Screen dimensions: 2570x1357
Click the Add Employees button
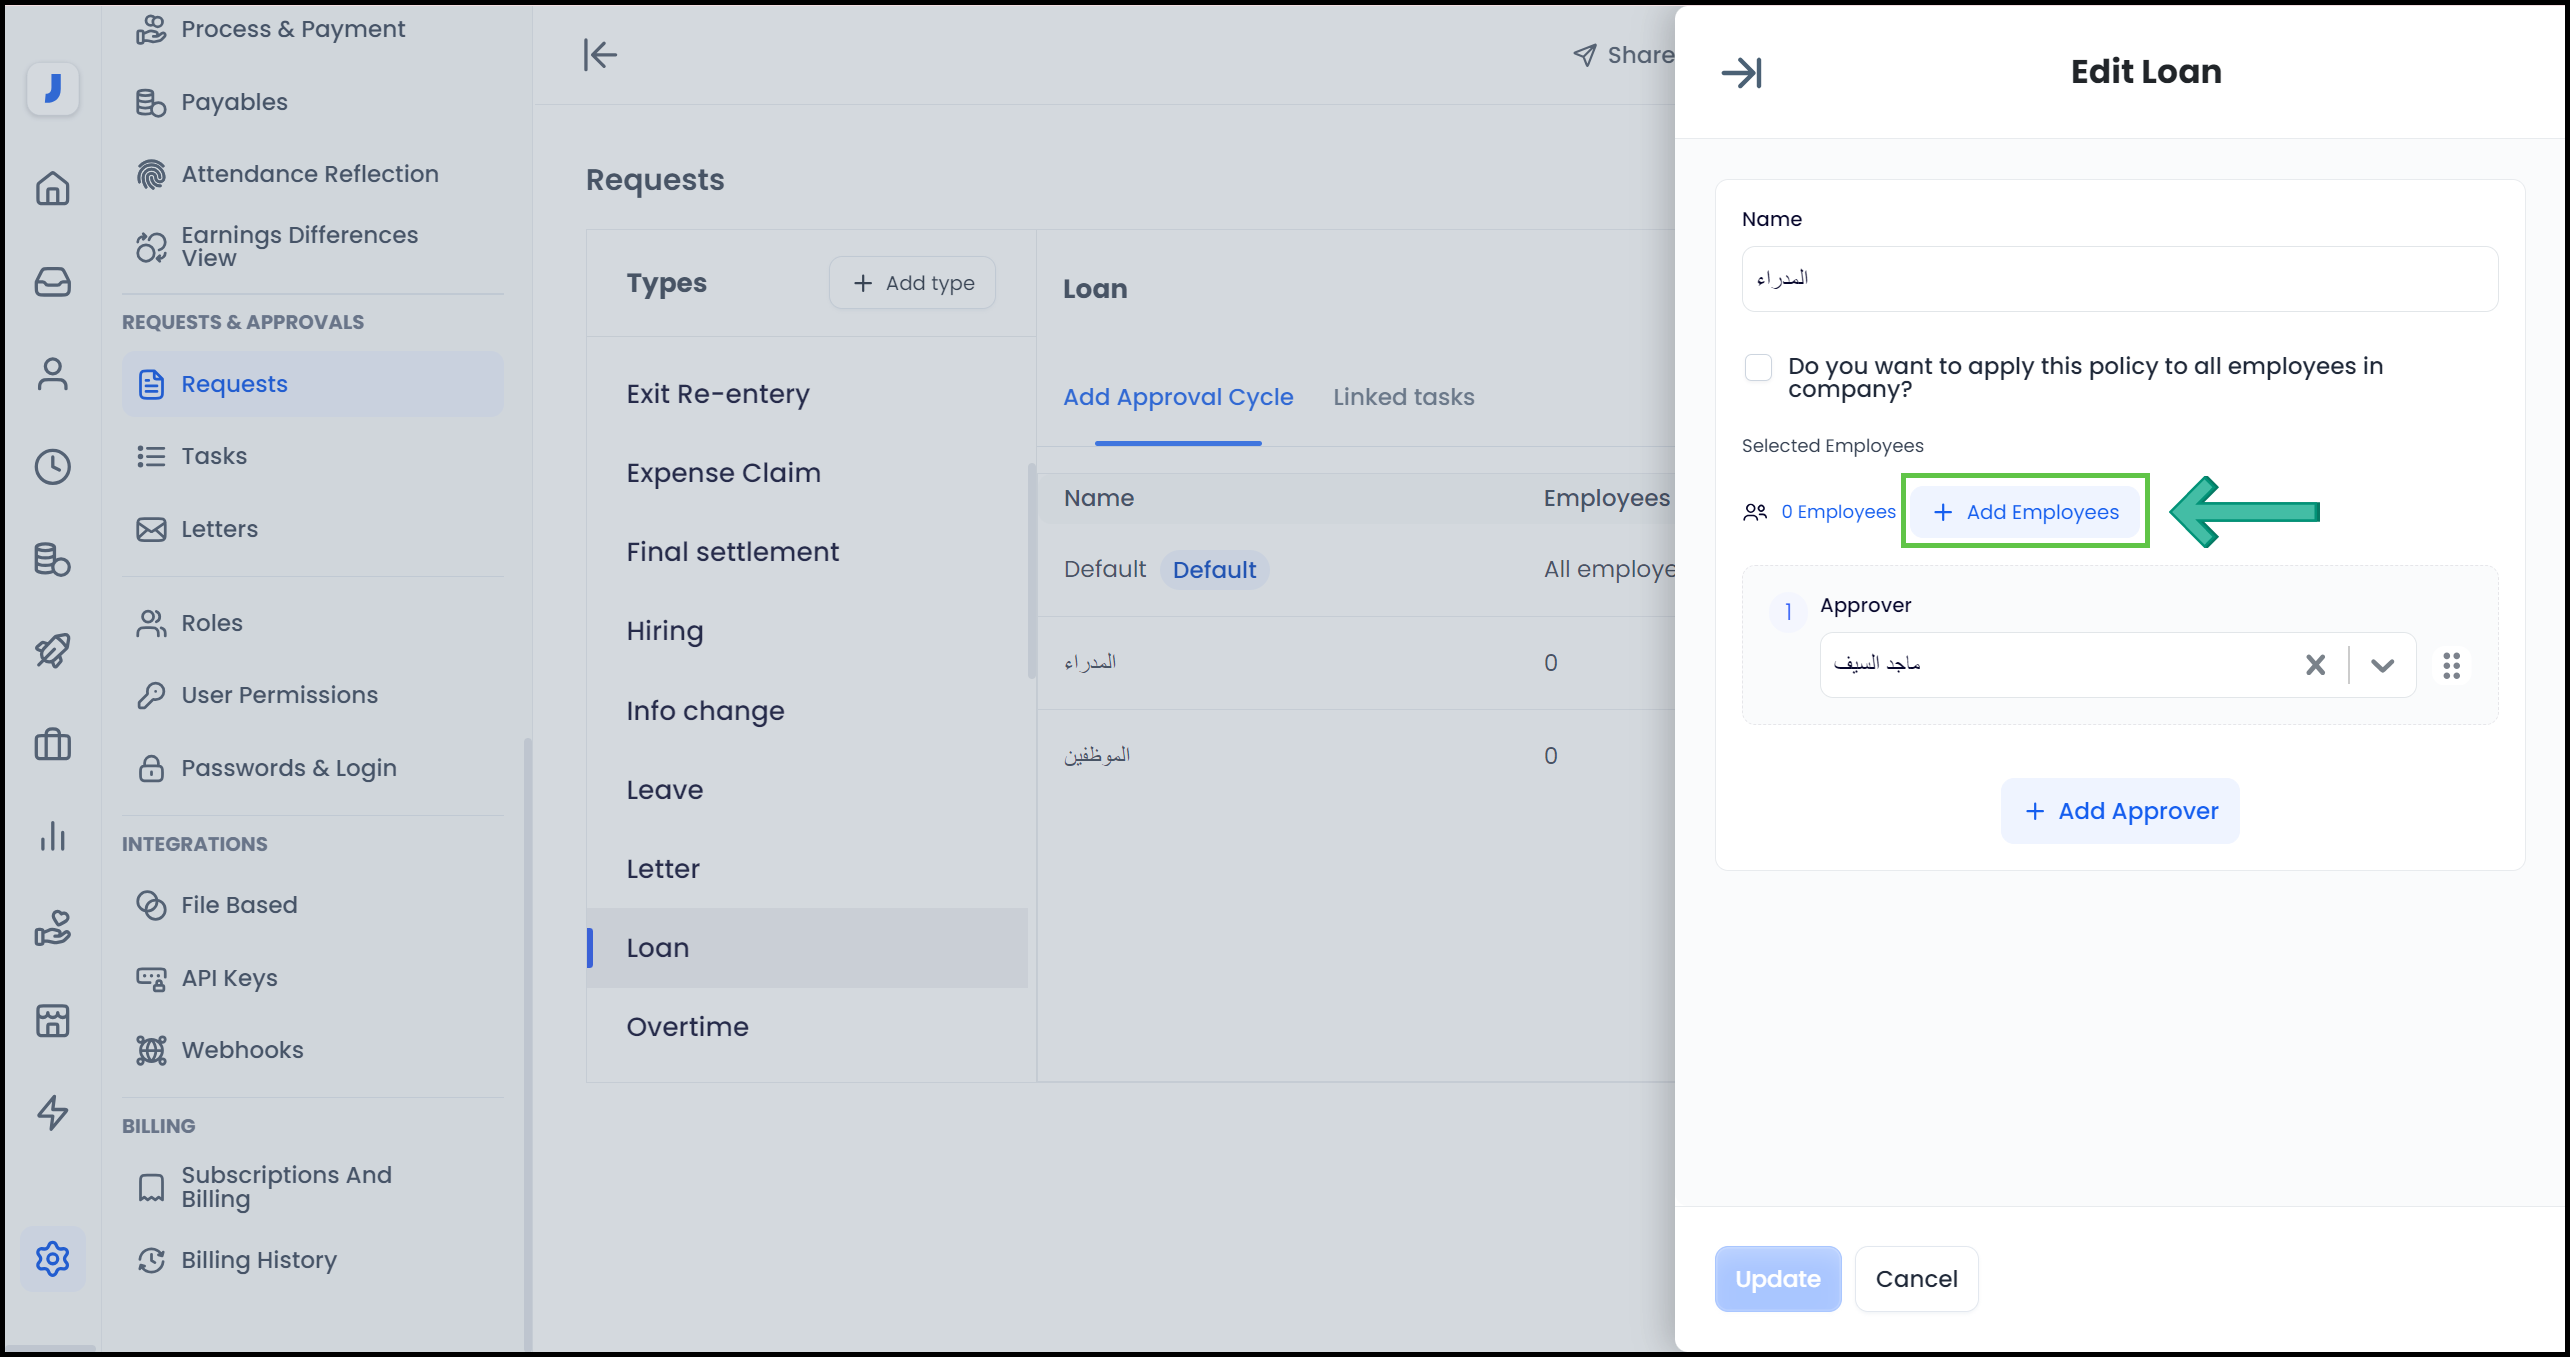point(2025,512)
